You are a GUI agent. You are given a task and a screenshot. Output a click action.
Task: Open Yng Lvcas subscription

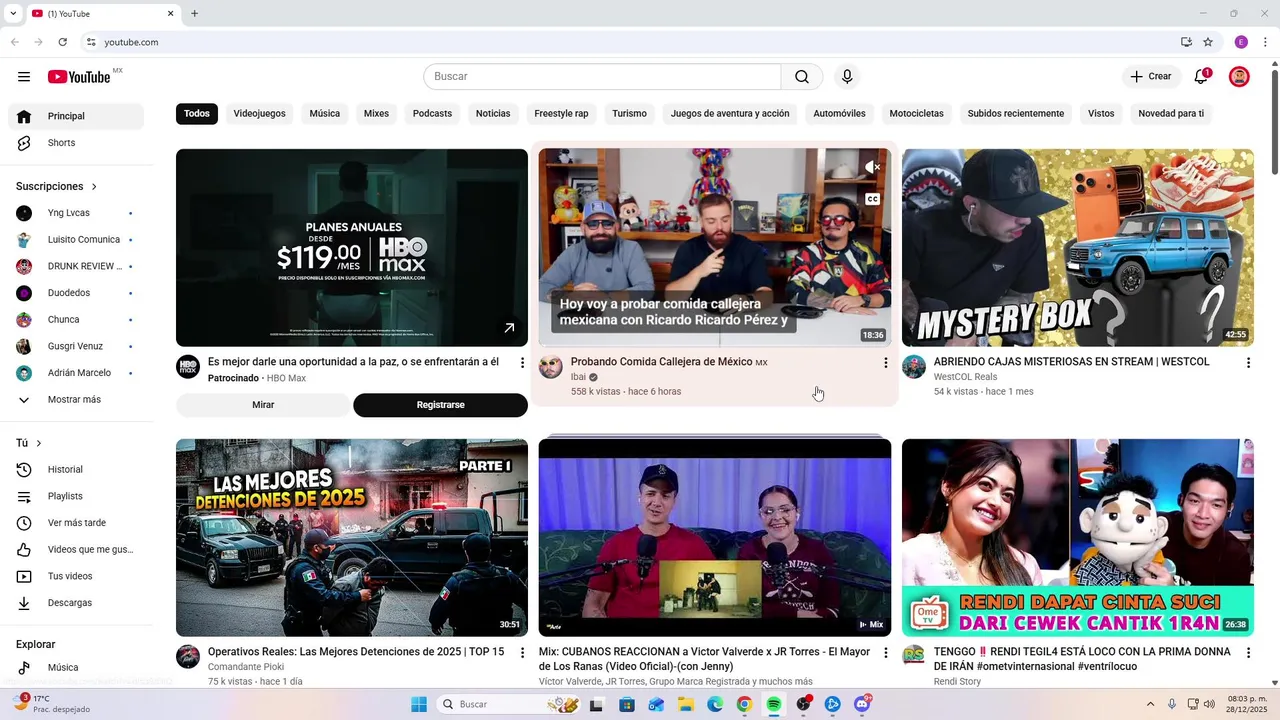(76, 213)
